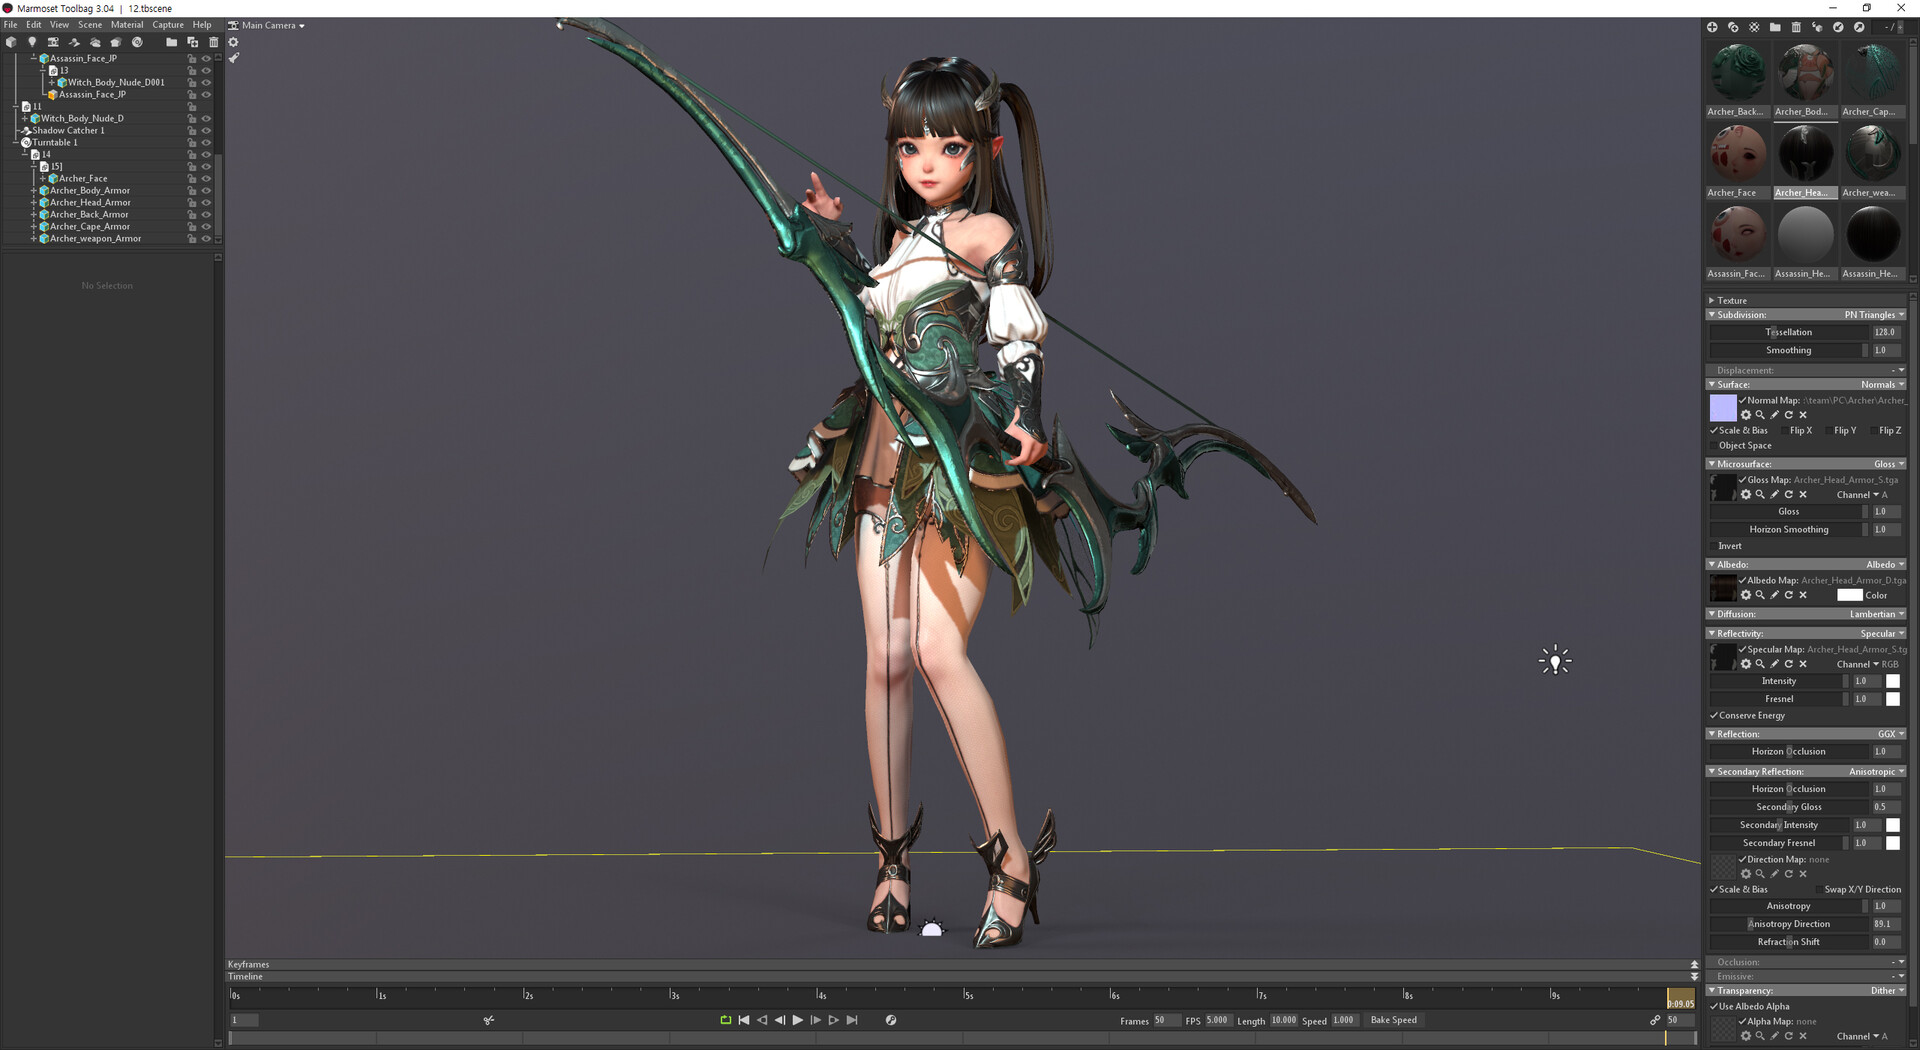
Task: Select Archer_Cape_Armor in scene tree
Action: pos(90,227)
